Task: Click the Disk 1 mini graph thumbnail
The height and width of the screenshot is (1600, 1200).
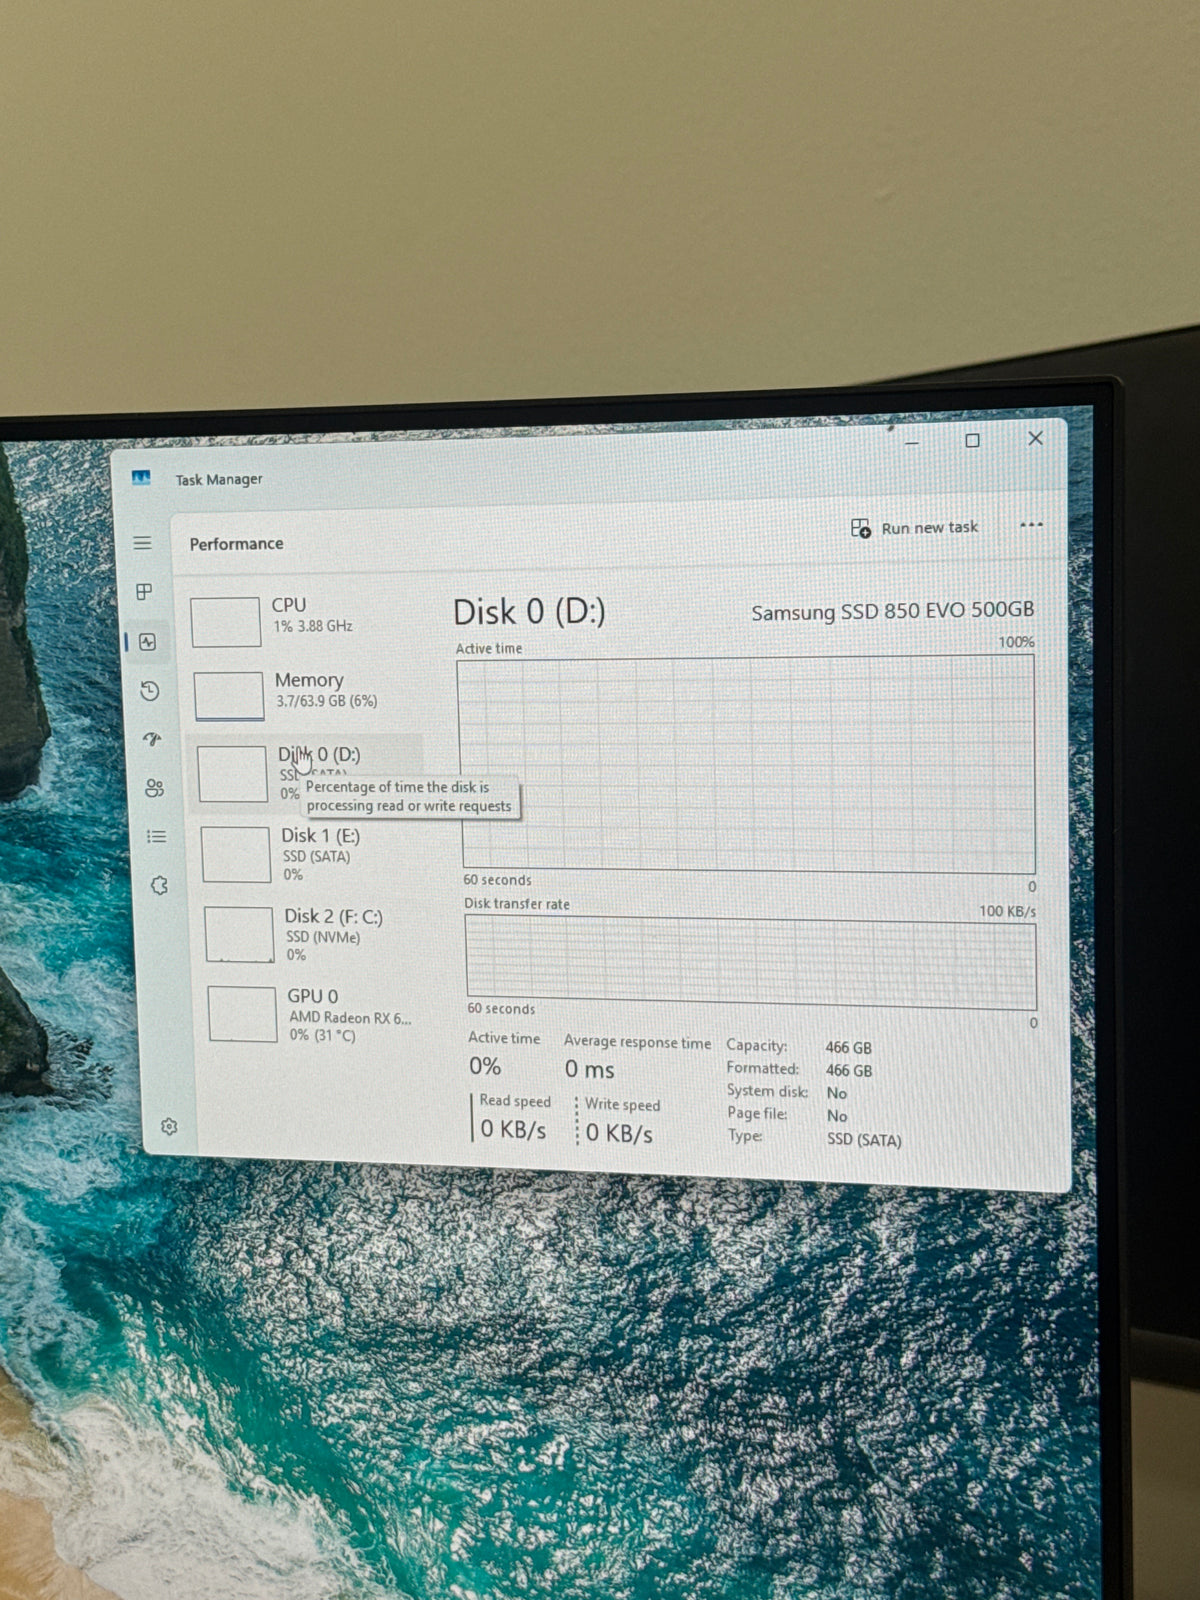Action: (x=236, y=854)
